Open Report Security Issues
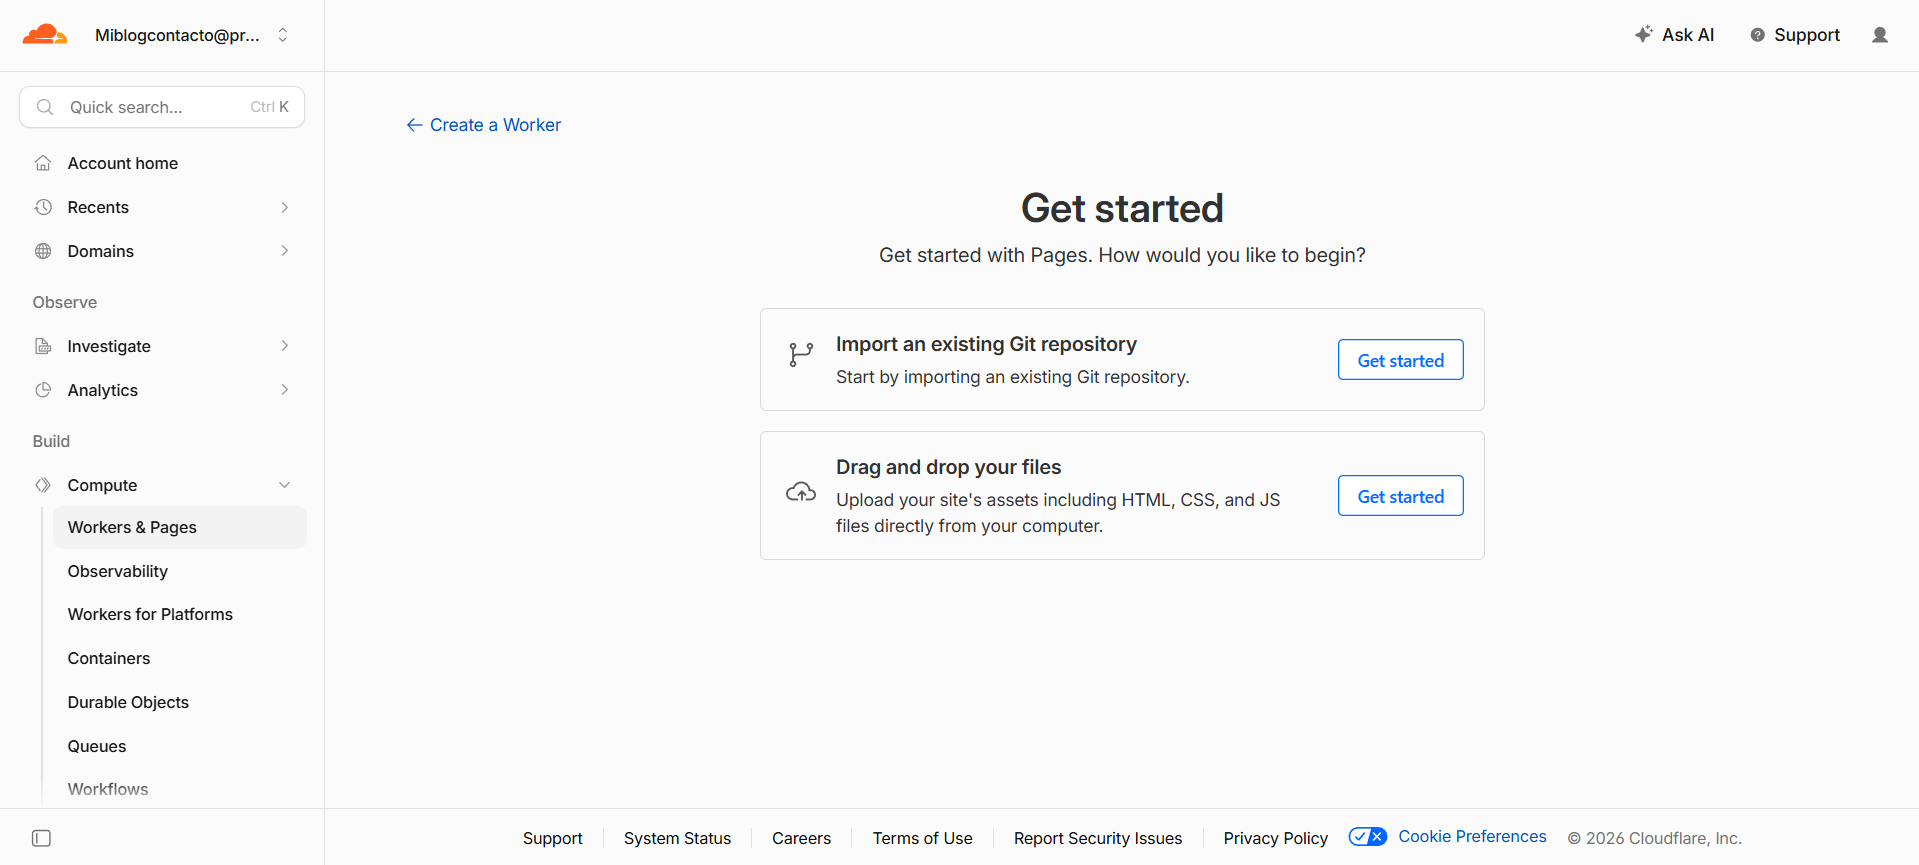The image size is (1919, 865). tap(1098, 838)
